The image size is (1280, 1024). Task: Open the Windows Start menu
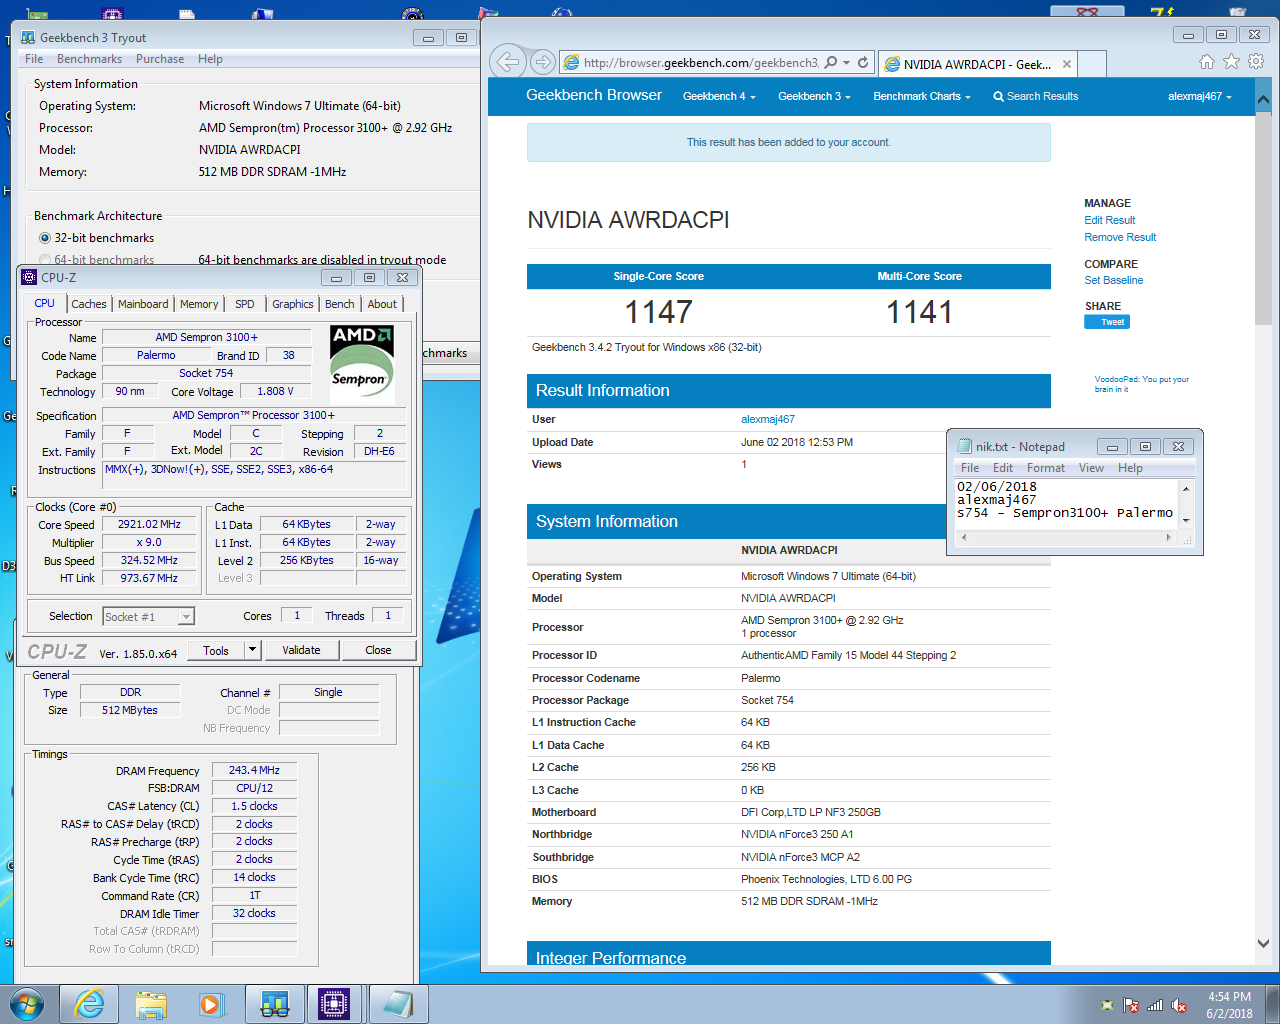click(27, 1004)
